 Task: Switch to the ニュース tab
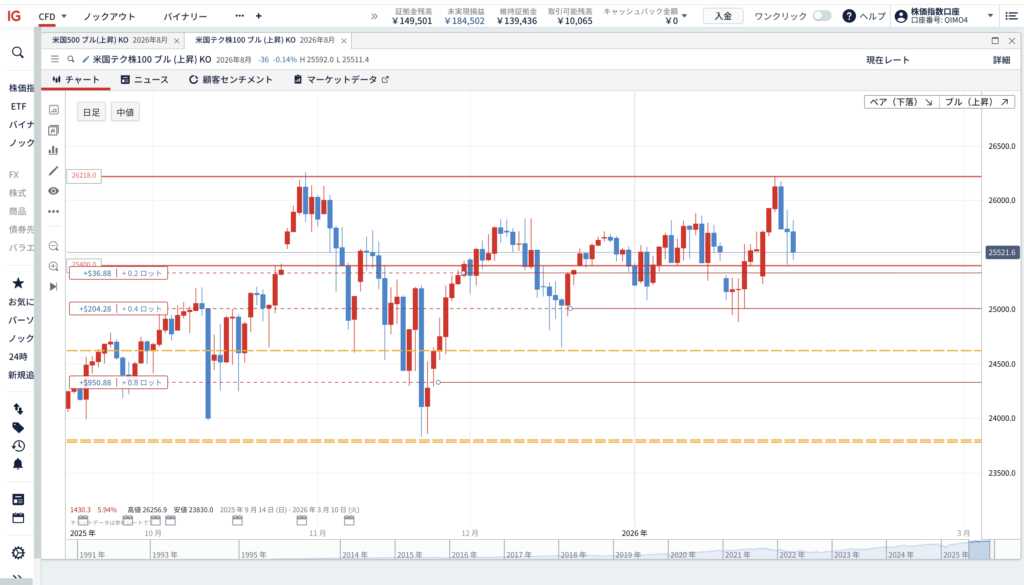144,79
